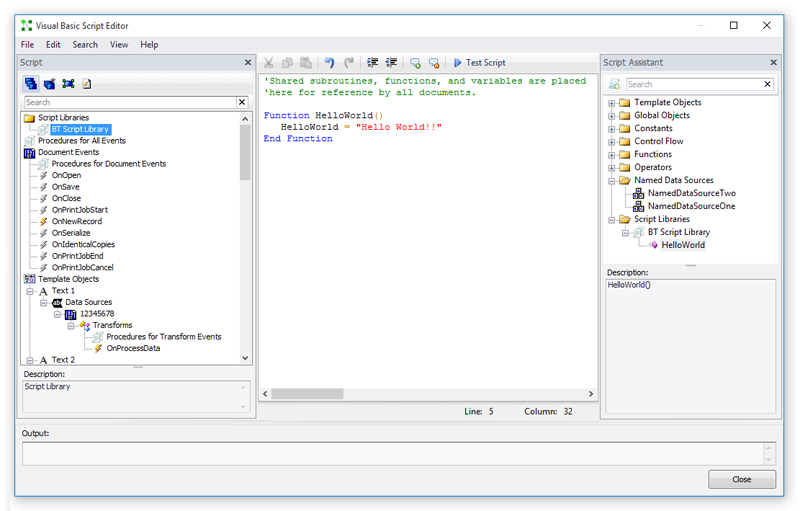Click the last icon in Script pane toolbar

click(x=87, y=84)
